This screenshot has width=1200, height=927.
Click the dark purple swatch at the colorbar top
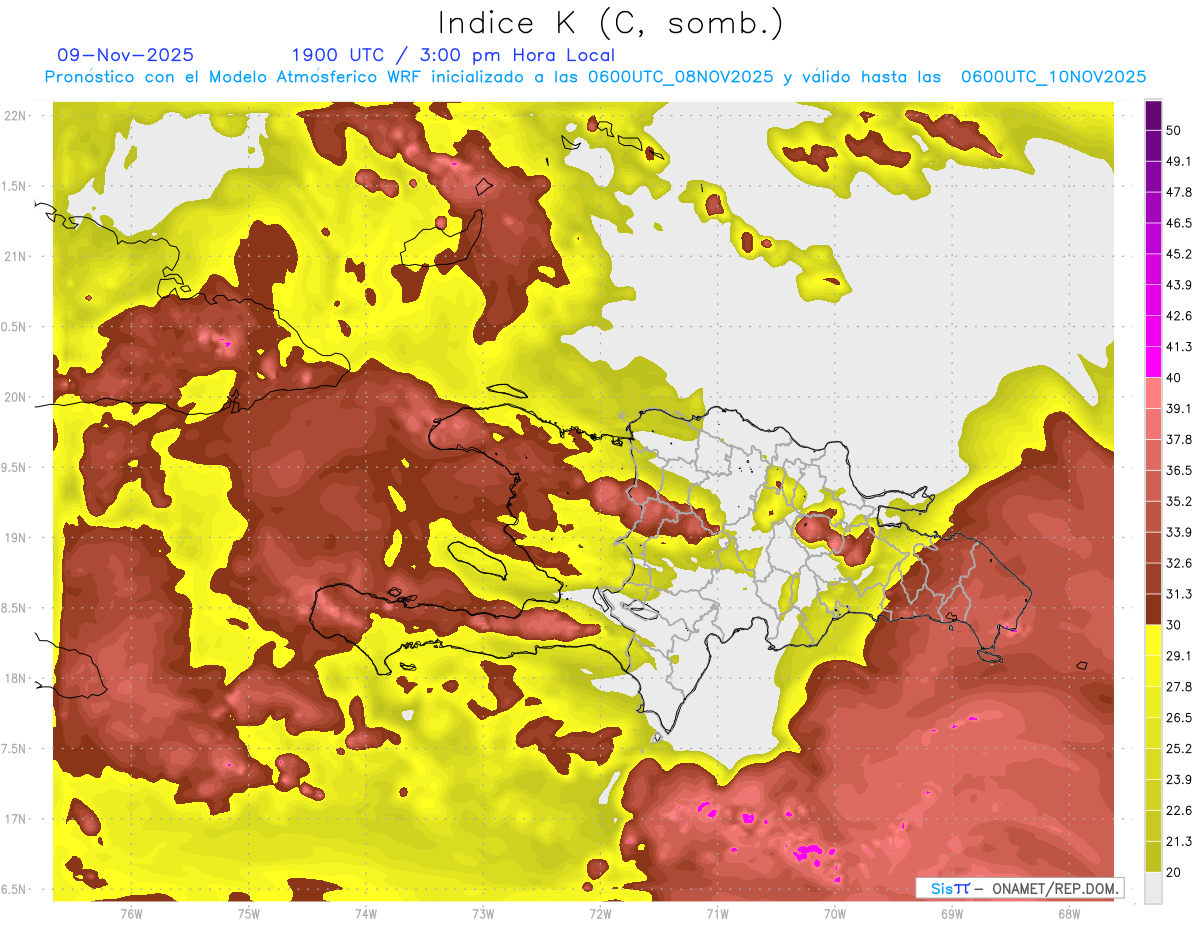click(1153, 116)
